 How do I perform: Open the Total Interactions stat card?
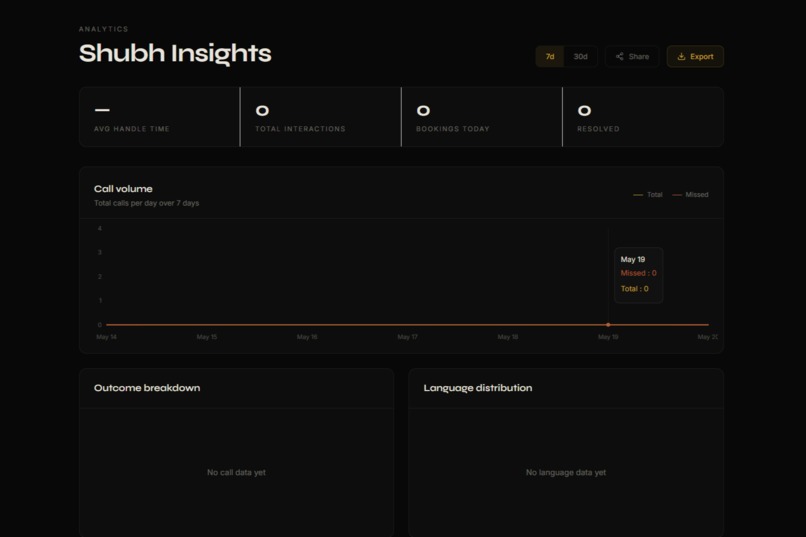coord(321,117)
